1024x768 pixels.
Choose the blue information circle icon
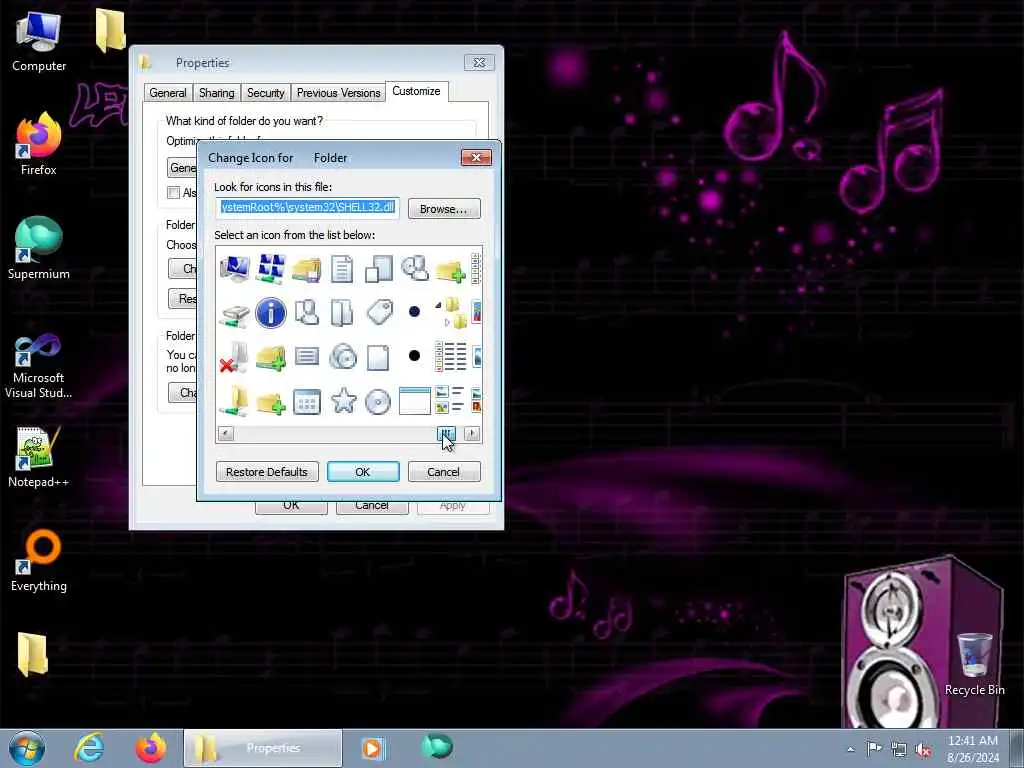click(x=270, y=312)
